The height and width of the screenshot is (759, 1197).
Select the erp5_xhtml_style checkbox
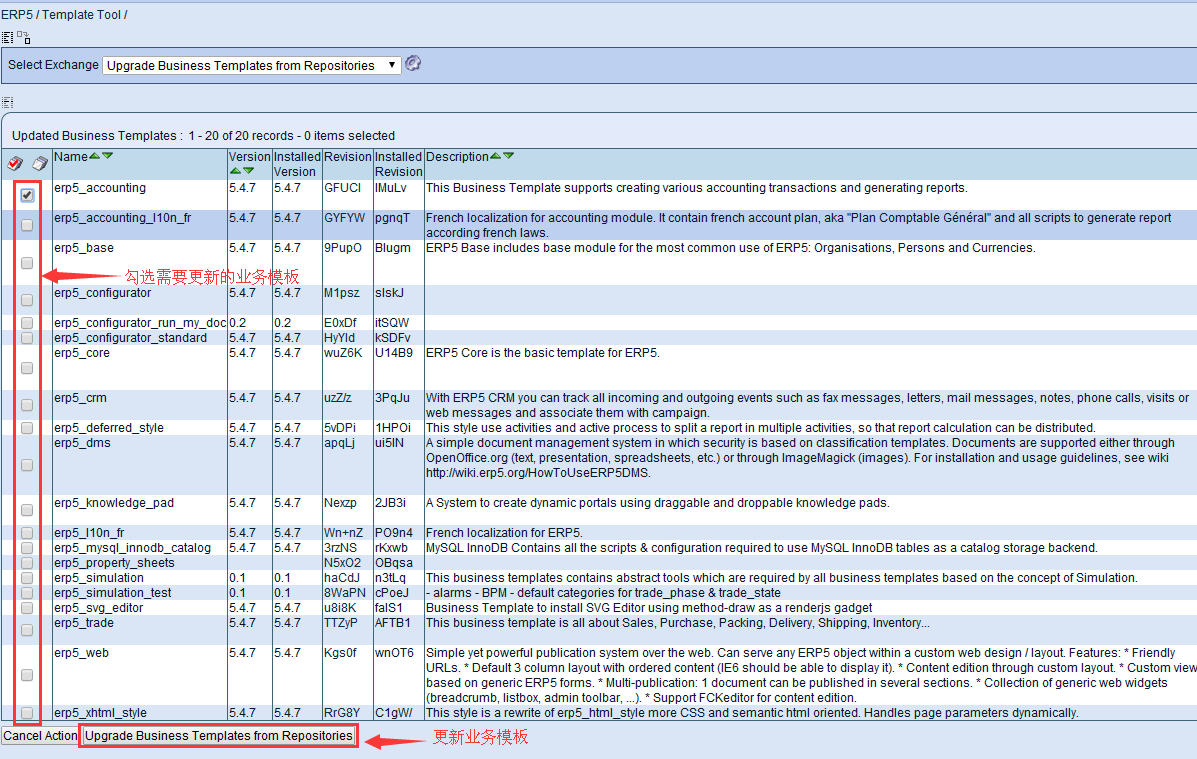27,712
